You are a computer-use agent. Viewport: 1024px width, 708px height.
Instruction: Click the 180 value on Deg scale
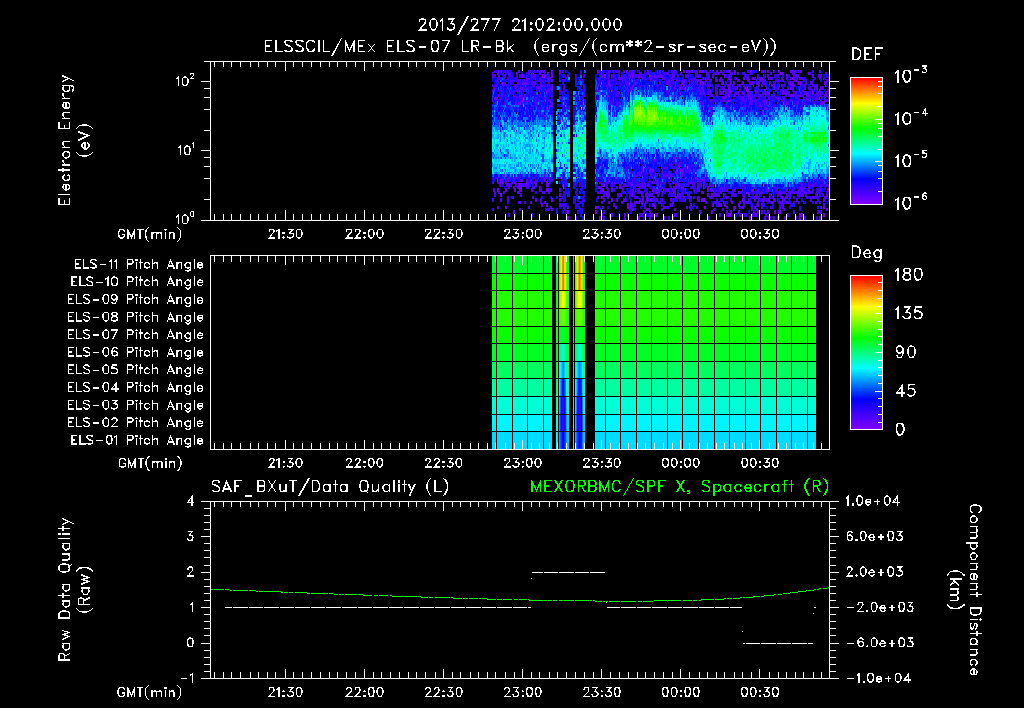(908, 275)
